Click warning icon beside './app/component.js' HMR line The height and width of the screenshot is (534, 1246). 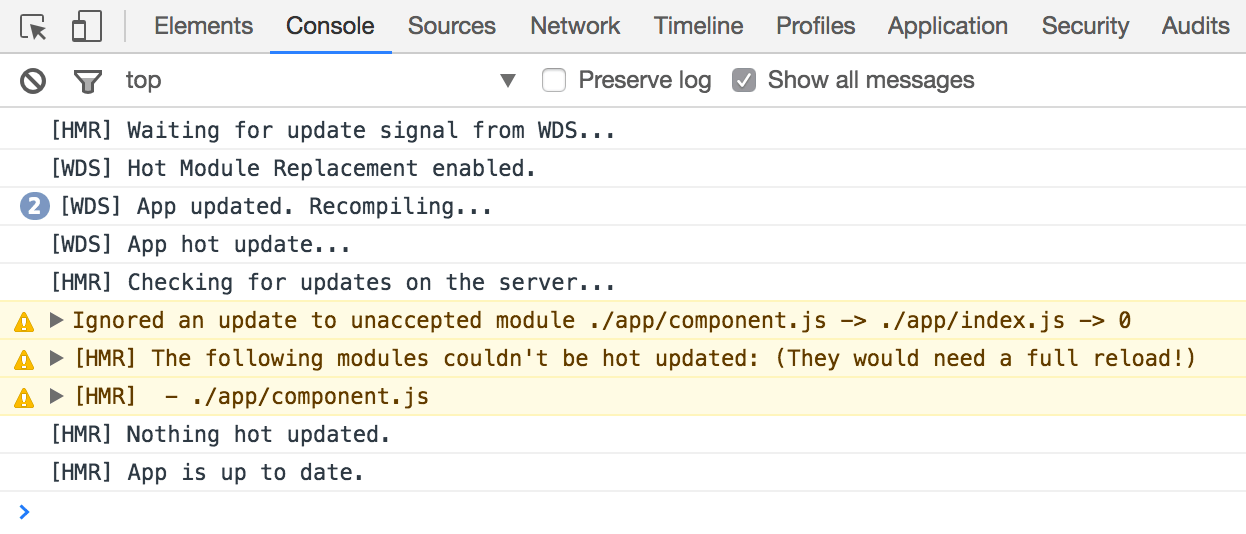click(24, 398)
